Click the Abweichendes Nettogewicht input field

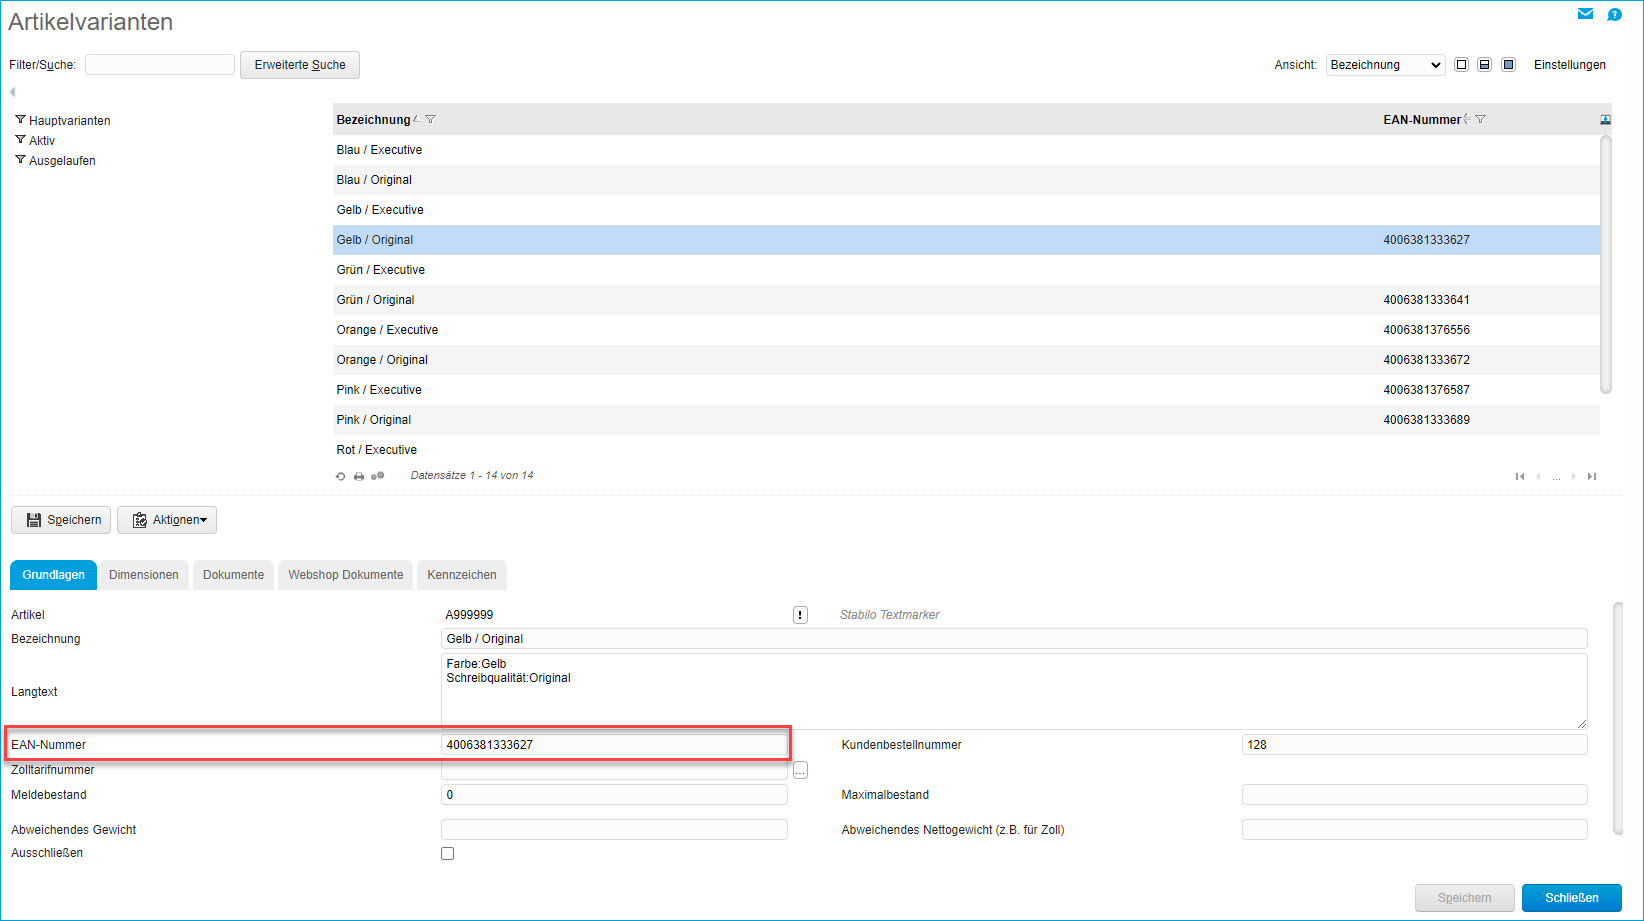(x=1415, y=830)
